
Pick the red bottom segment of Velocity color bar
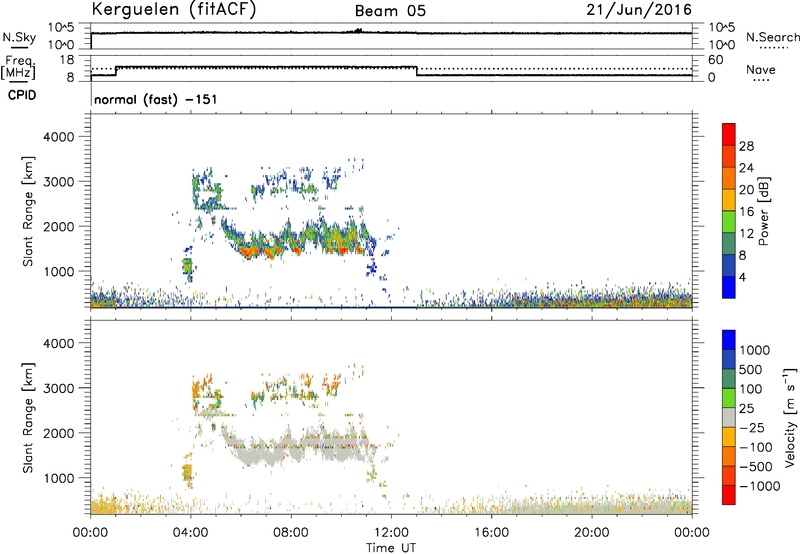729,495
